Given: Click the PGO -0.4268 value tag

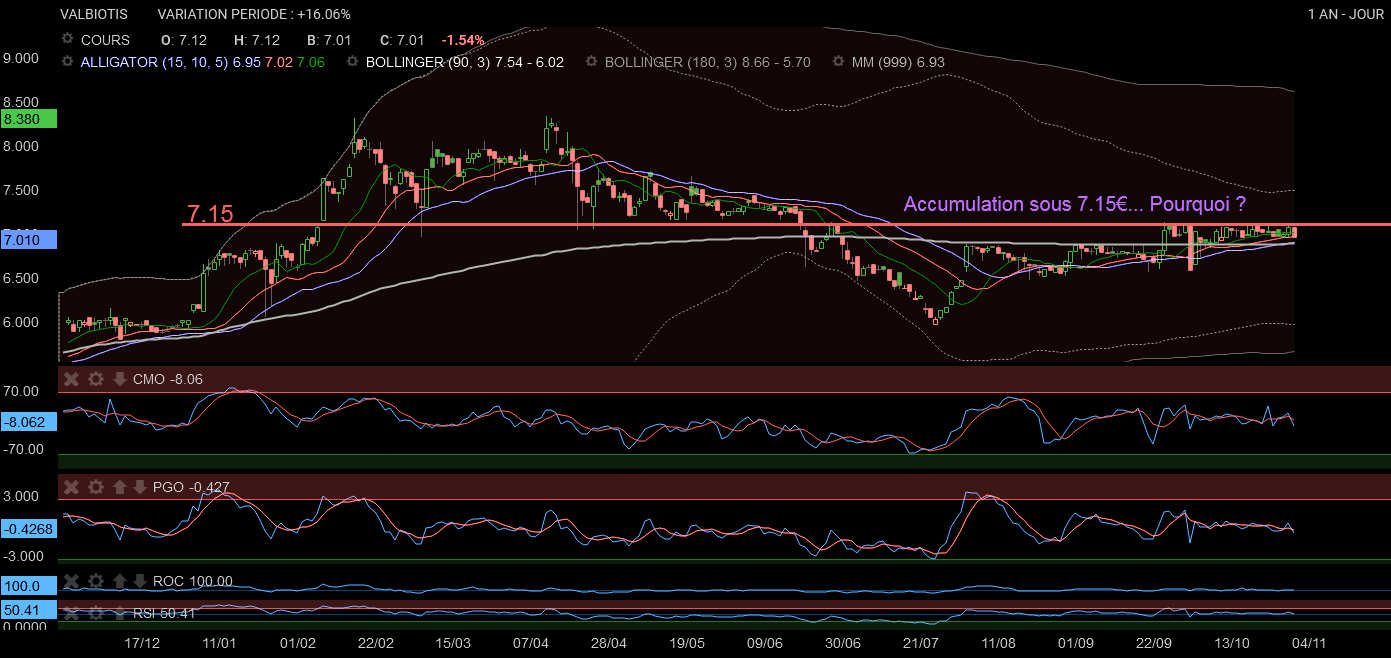Looking at the screenshot, I should point(29,529).
